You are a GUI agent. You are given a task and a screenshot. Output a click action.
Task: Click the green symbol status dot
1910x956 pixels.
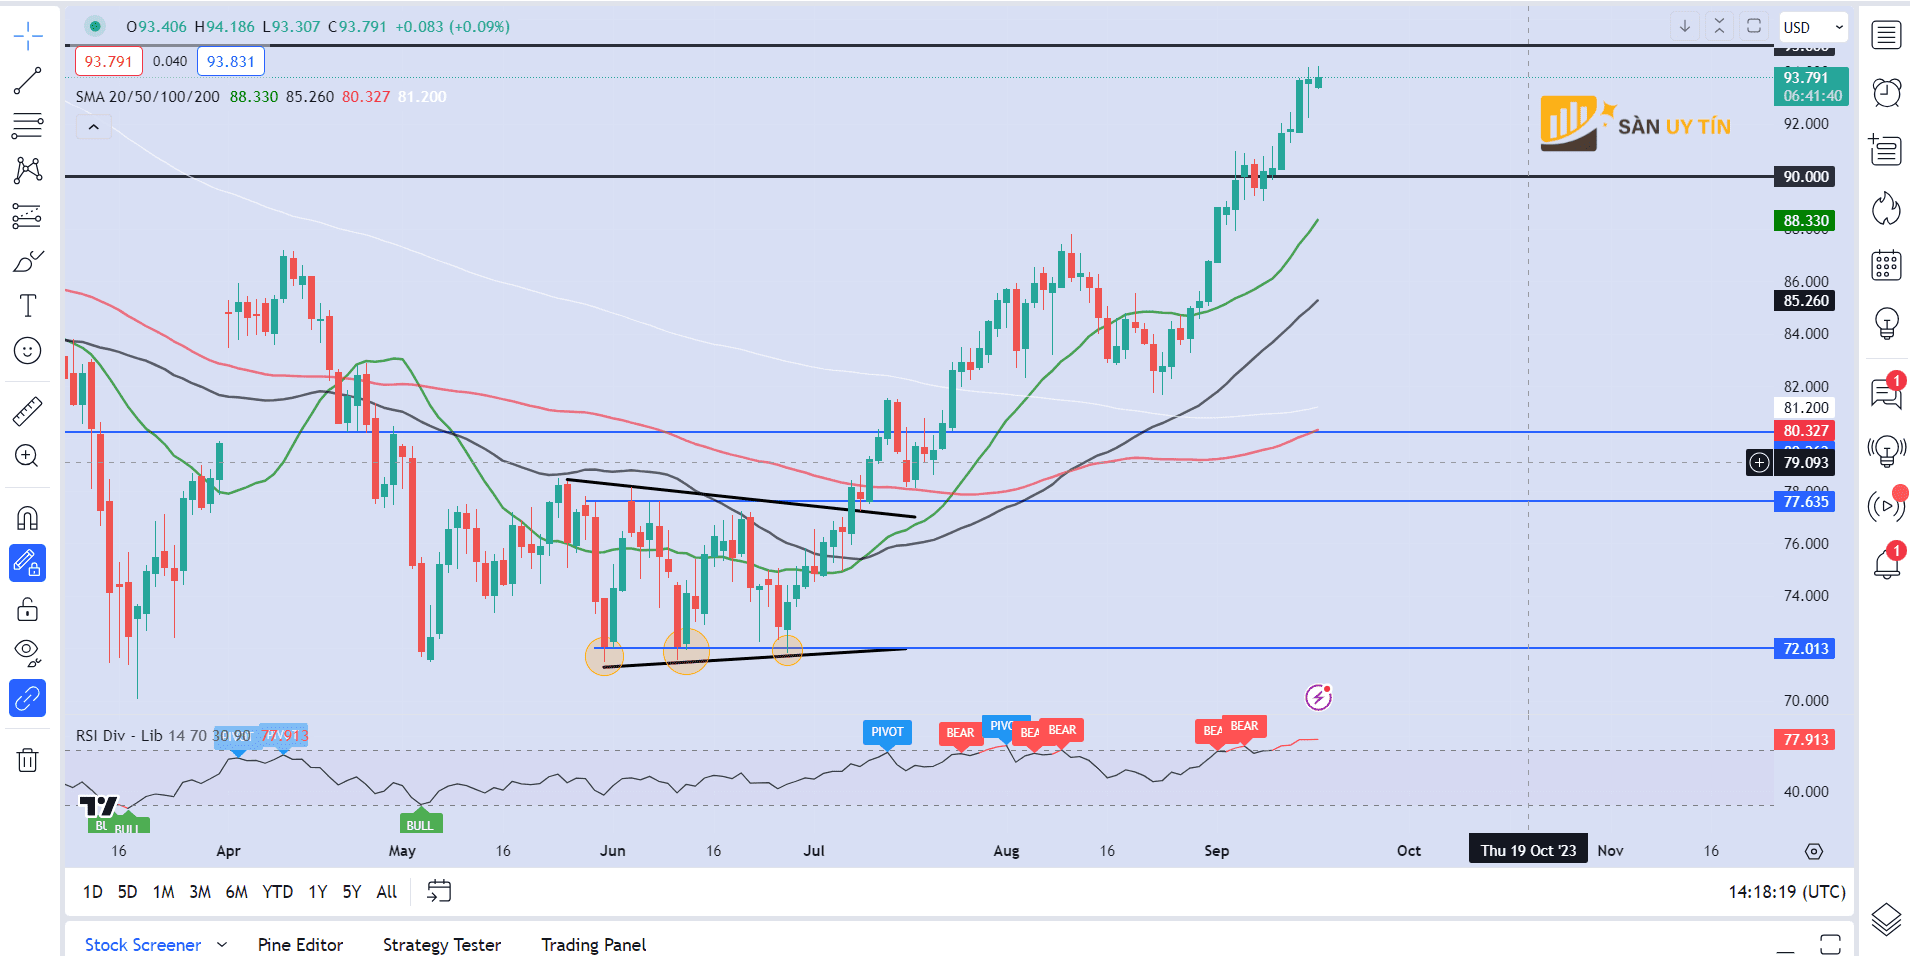tap(95, 26)
